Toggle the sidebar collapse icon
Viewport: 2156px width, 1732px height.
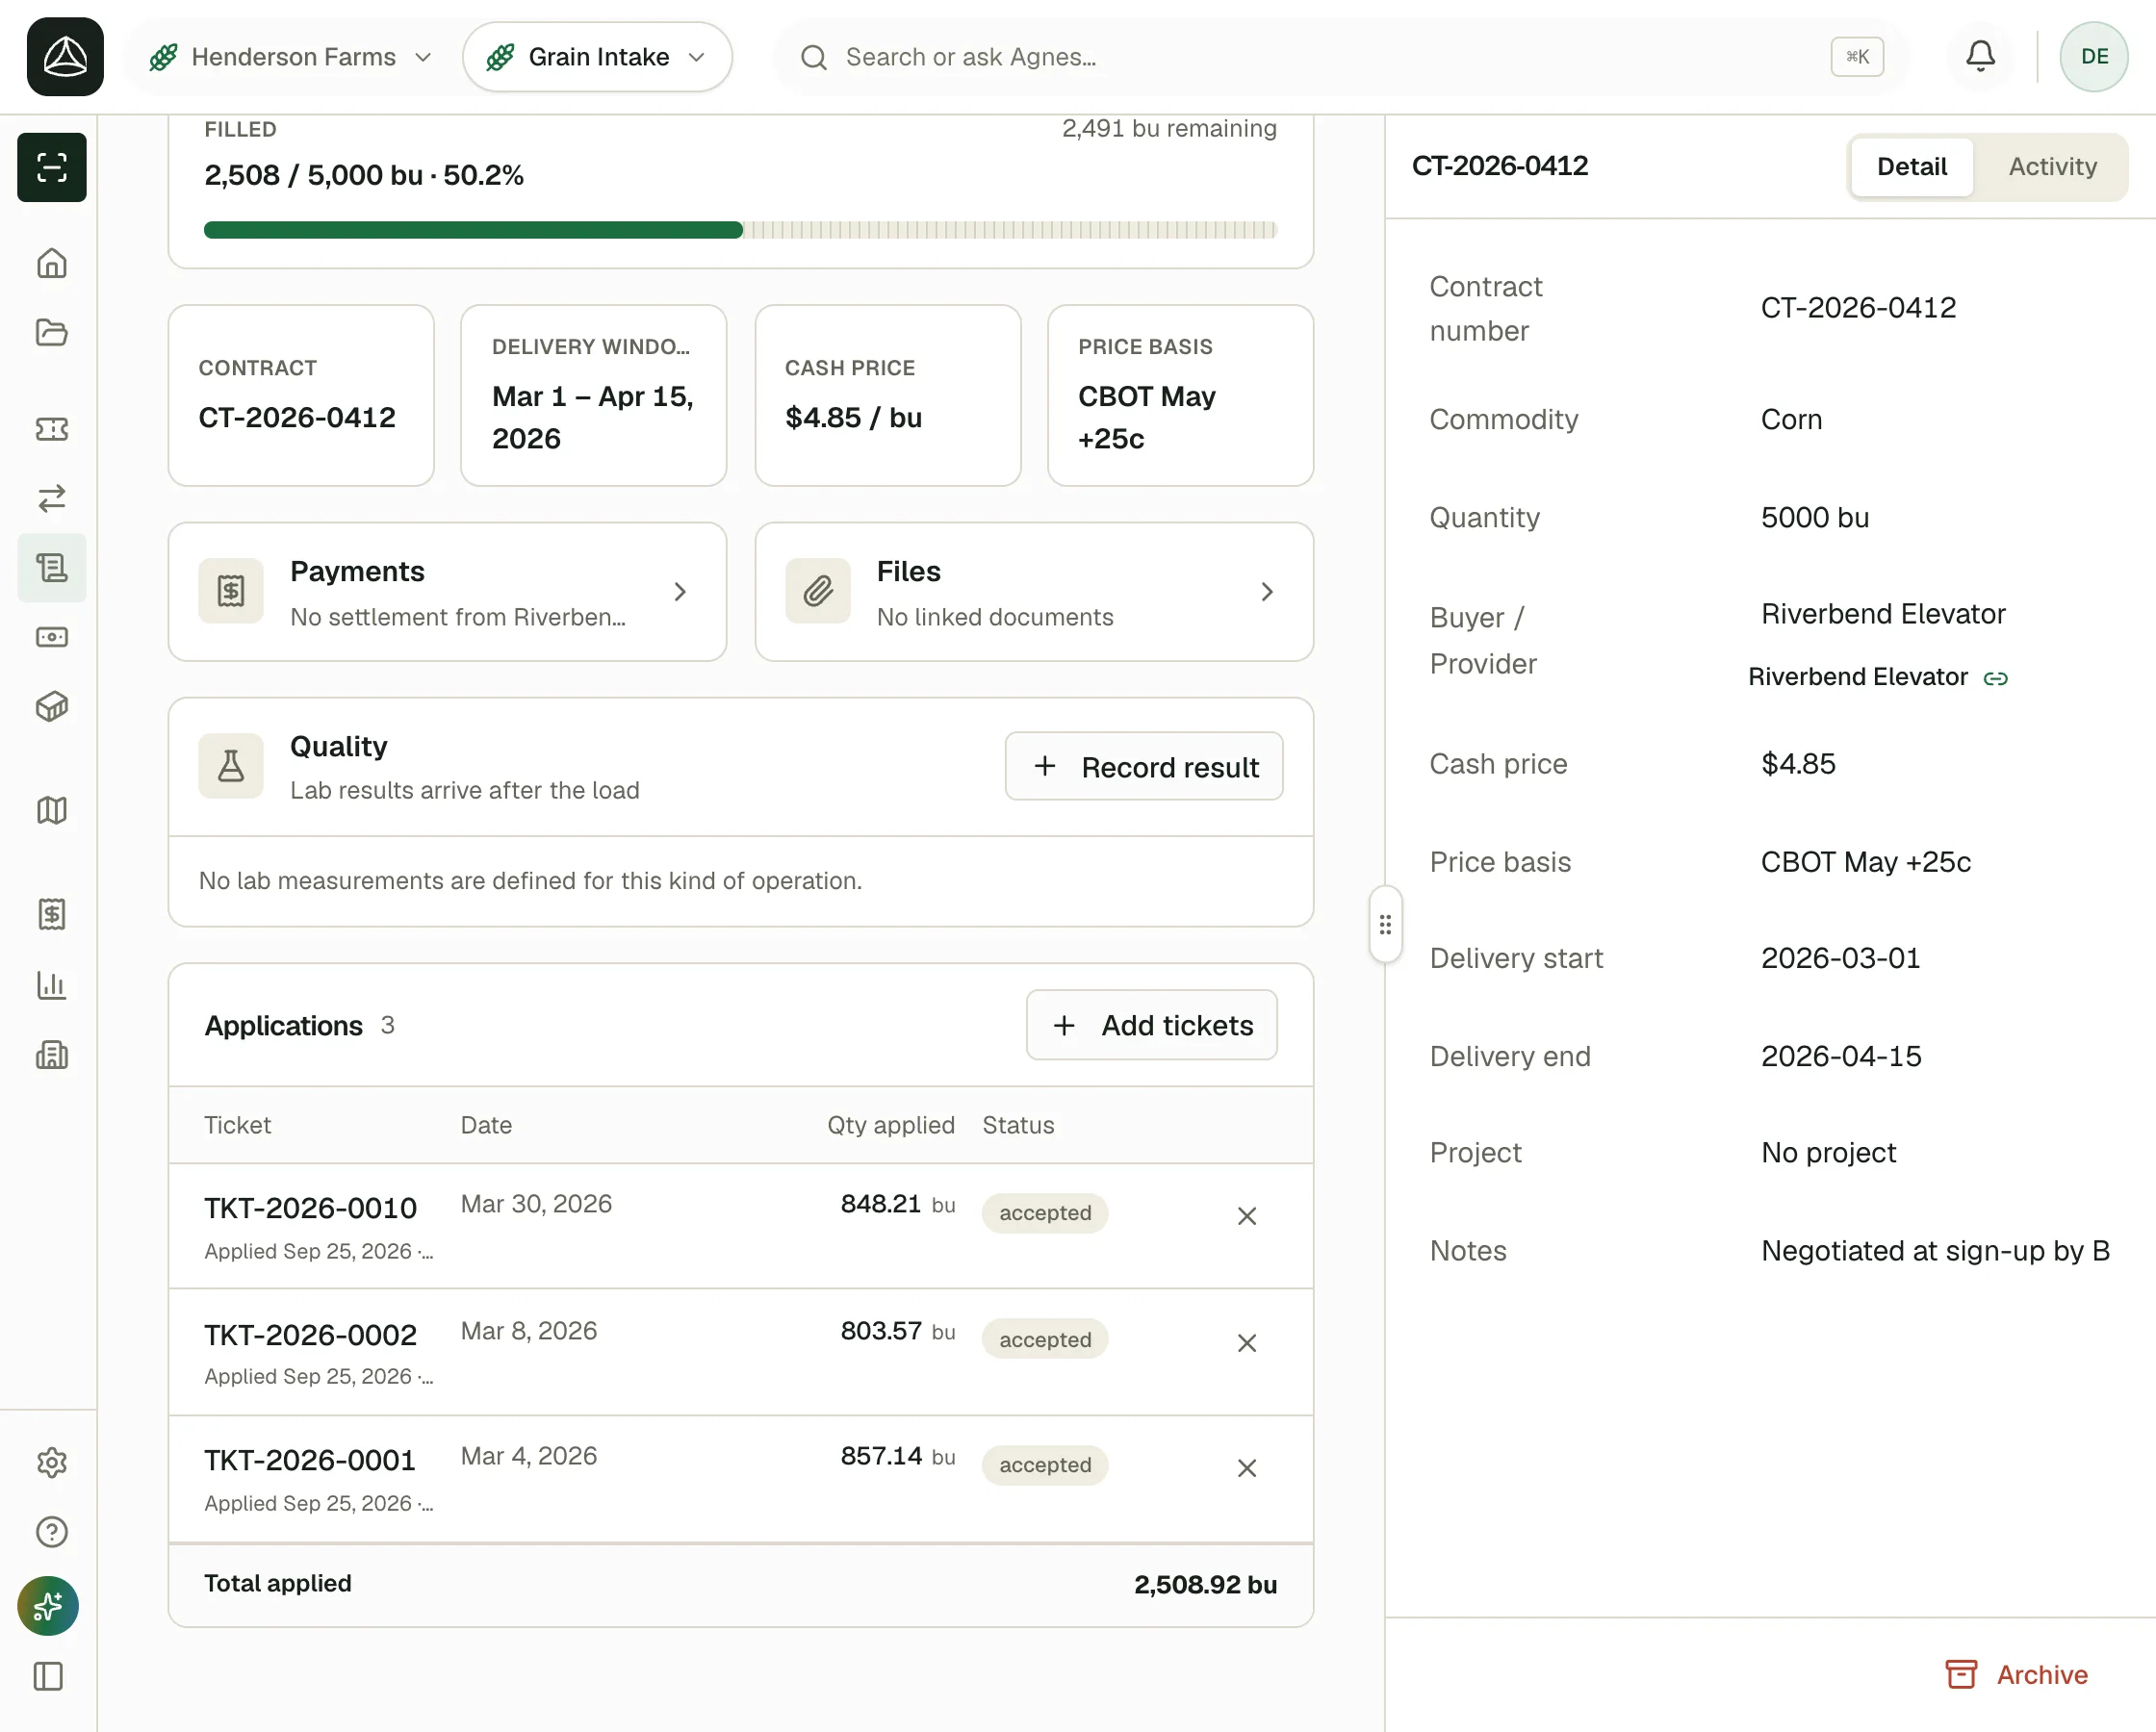pos(48,1676)
